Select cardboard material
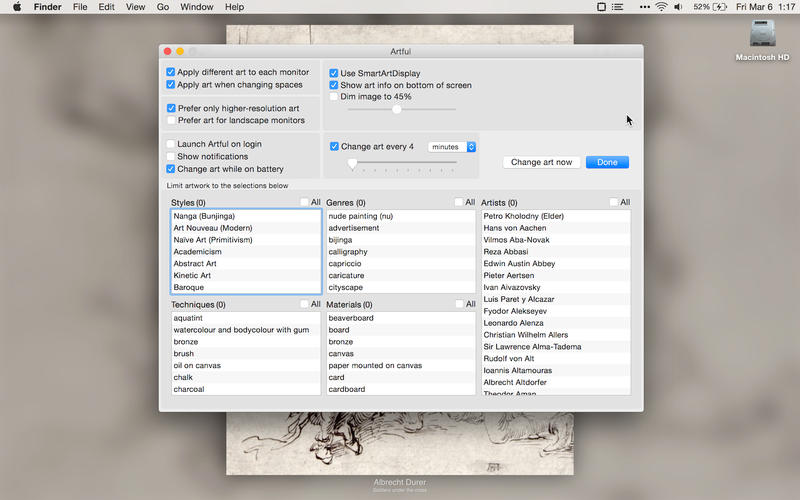The image size is (800, 500). (x=401, y=389)
